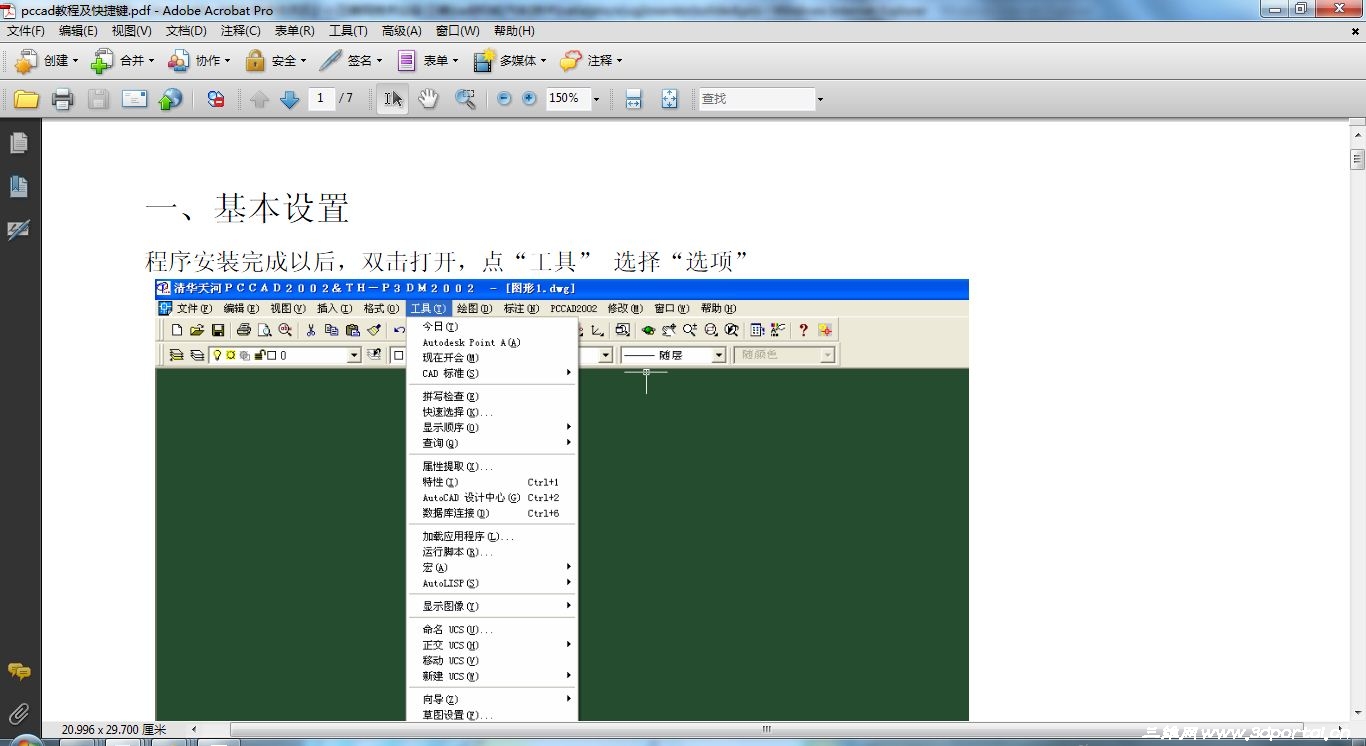1366x746 pixels.
Task: Open the 窗口(W) menu
Action: click(x=457, y=31)
